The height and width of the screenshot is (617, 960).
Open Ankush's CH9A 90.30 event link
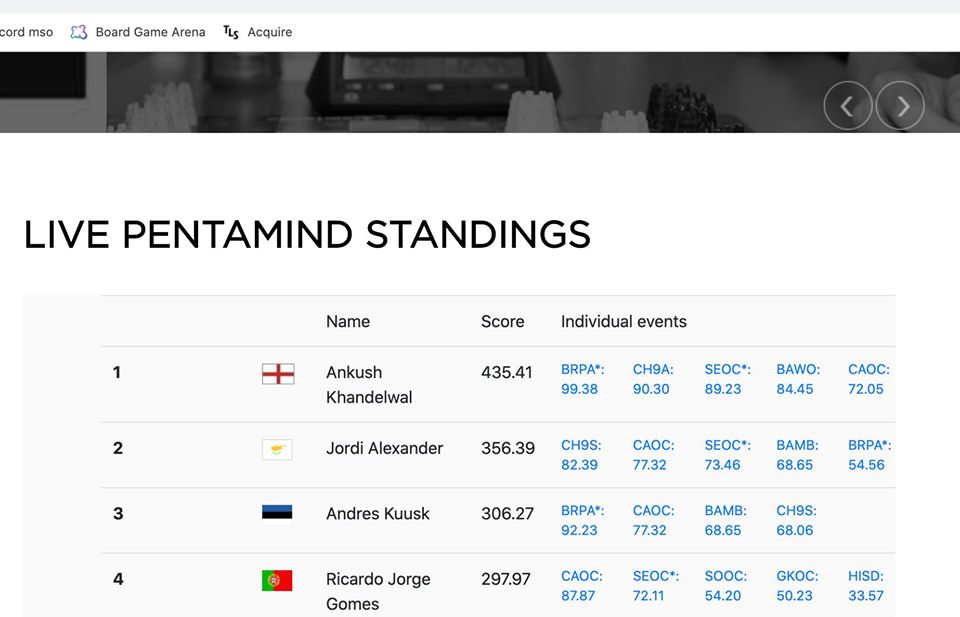[653, 379]
